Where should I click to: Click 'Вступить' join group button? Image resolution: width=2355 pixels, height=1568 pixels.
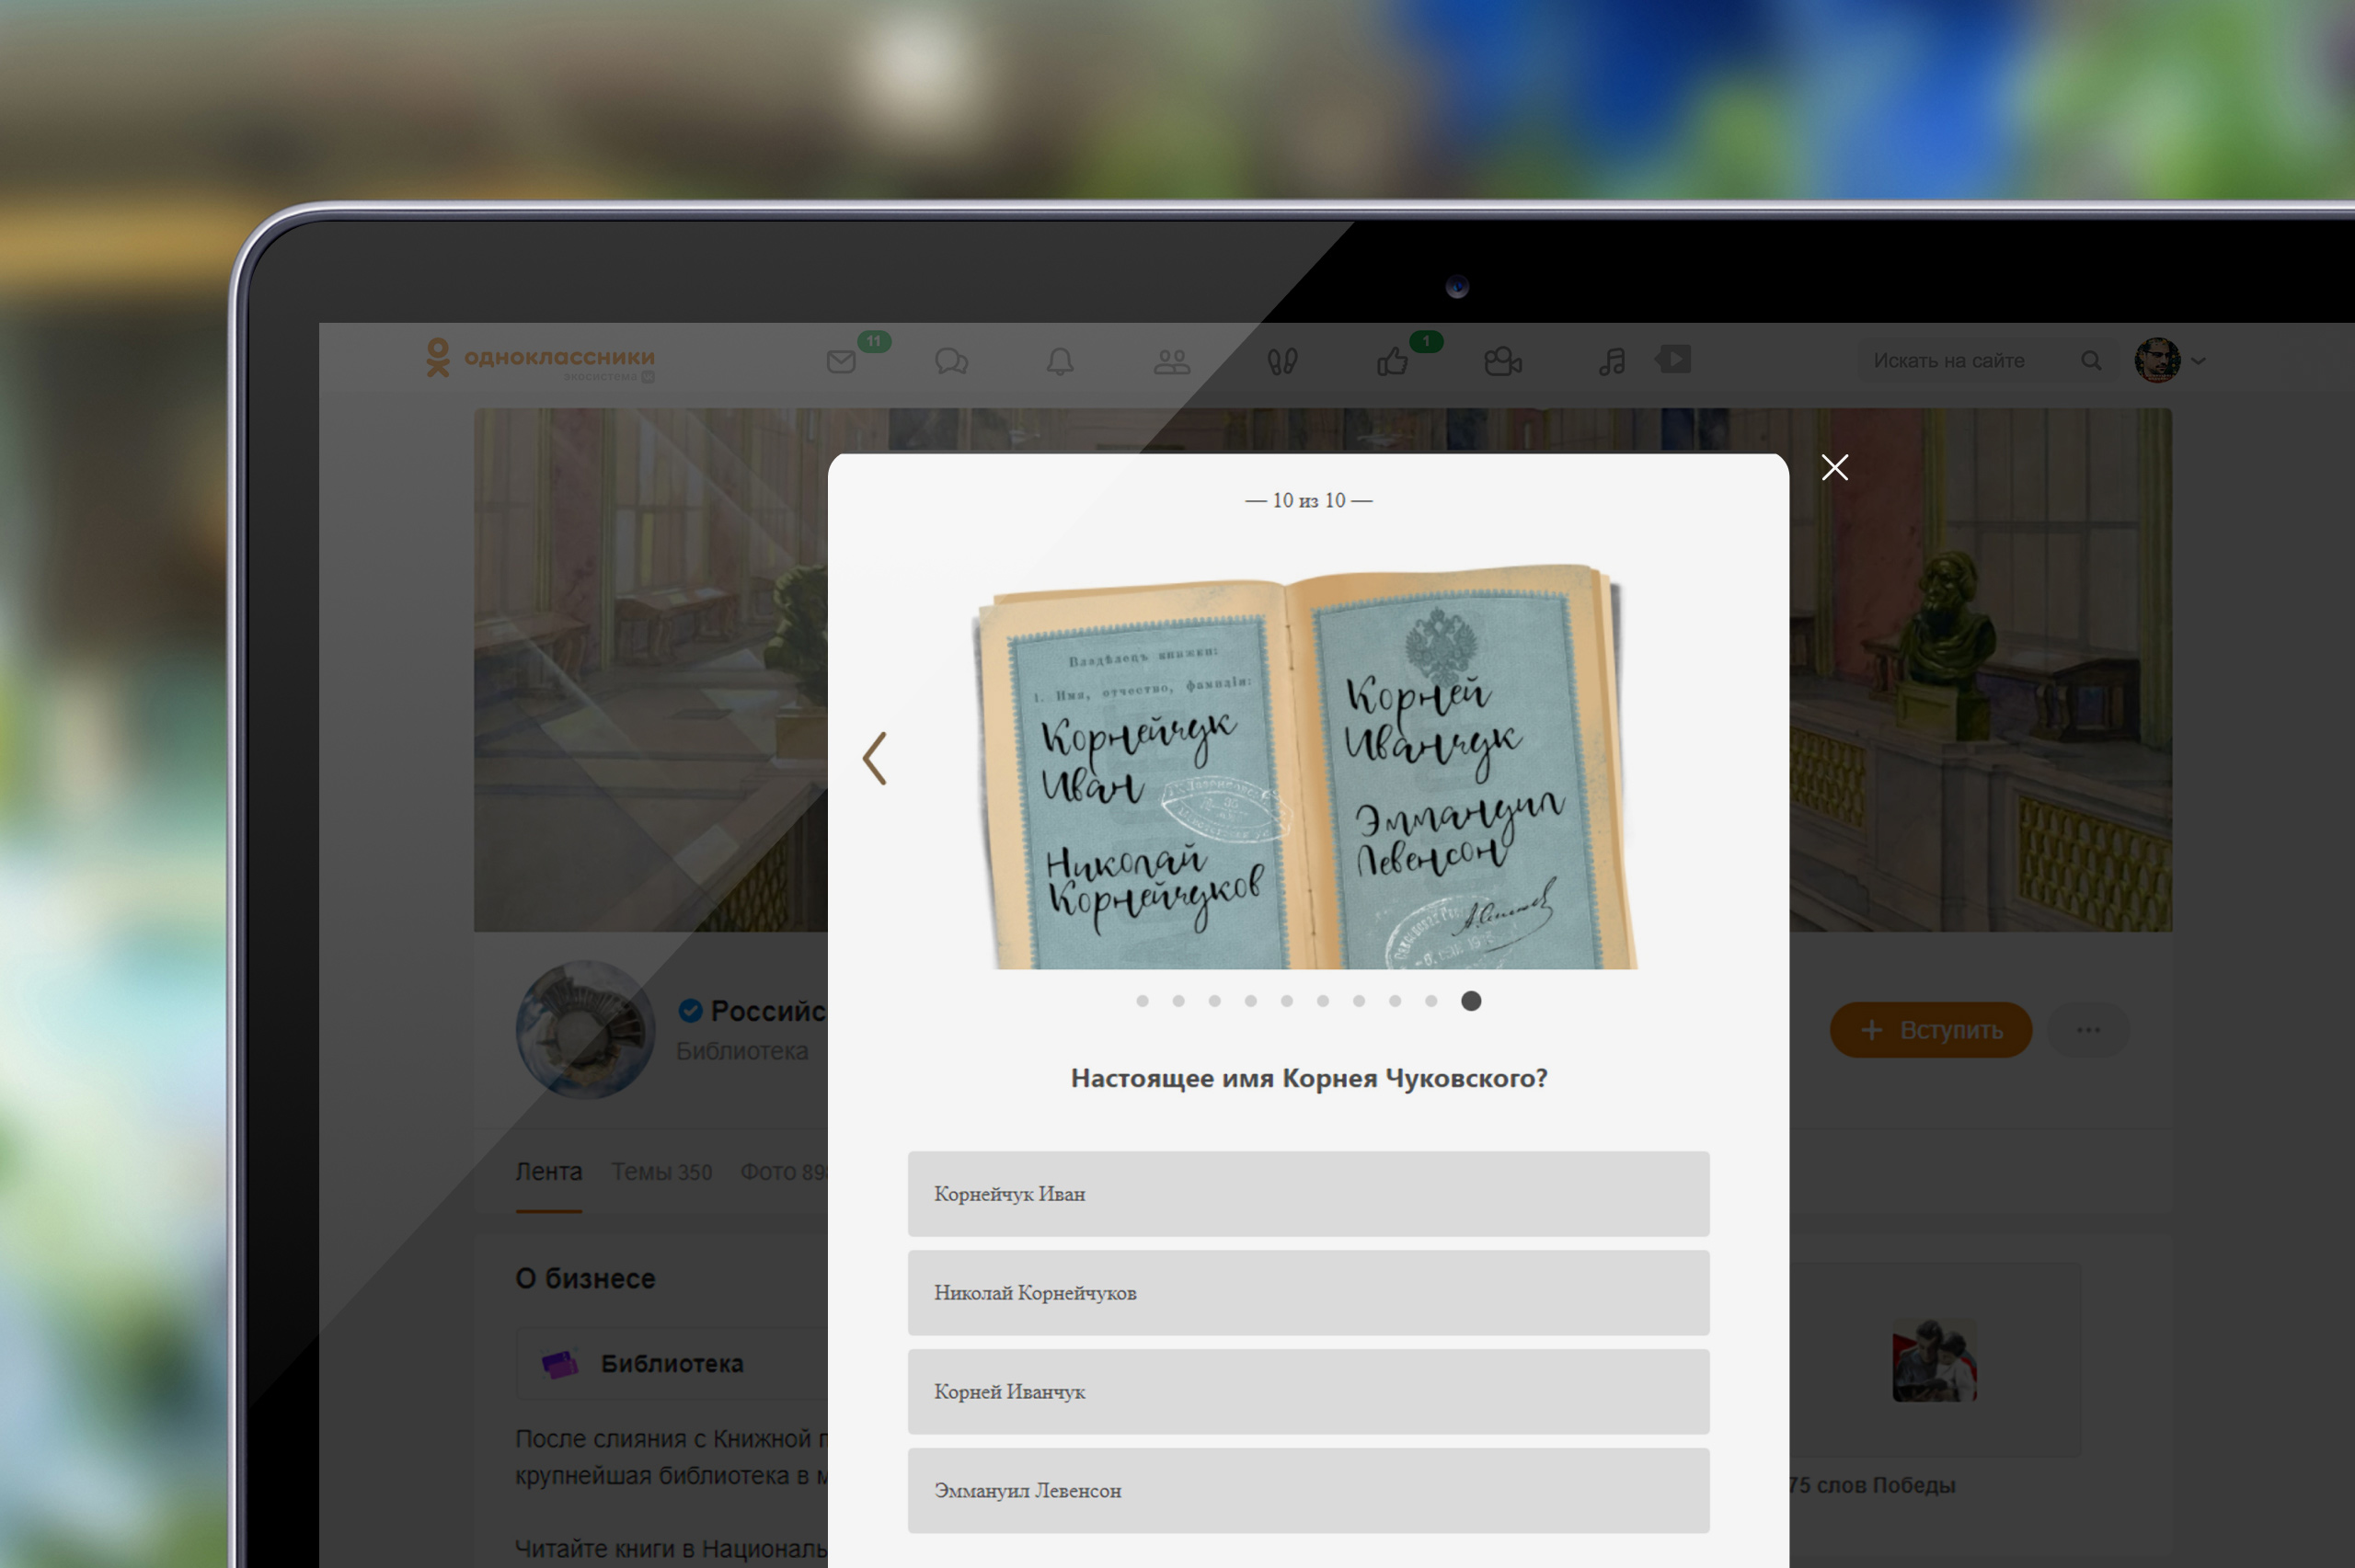coord(1931,1030)
